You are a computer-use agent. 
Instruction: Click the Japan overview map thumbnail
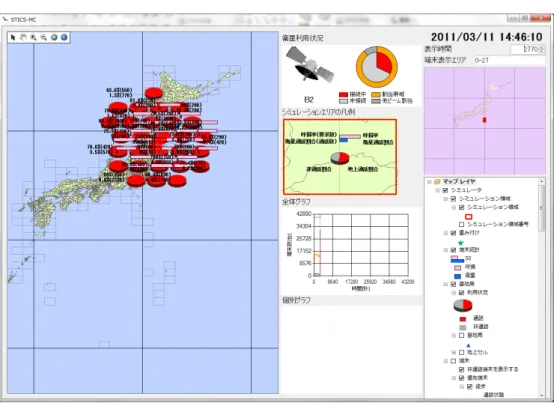pos(485,120)
